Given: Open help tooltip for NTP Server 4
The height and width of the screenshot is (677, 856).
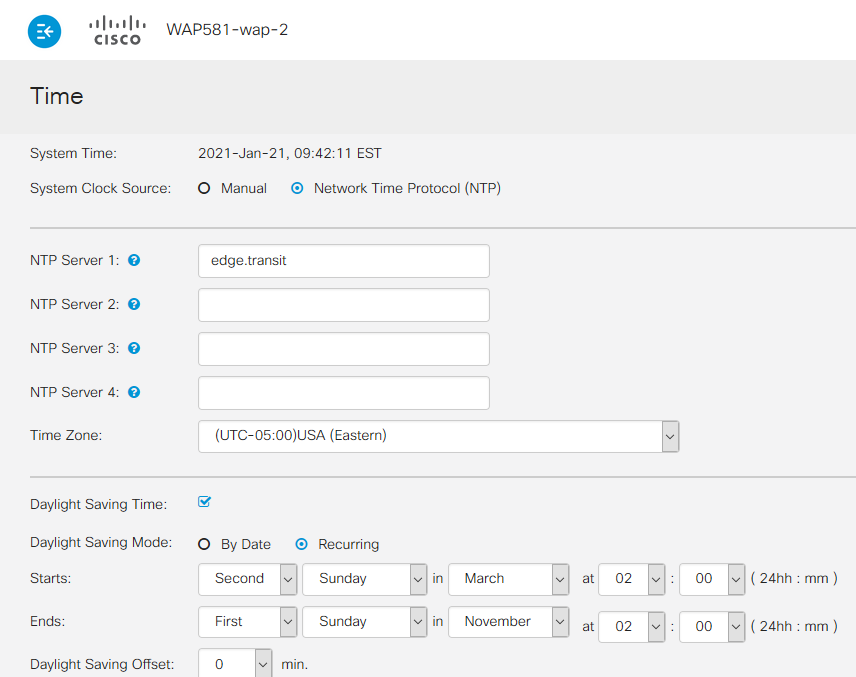Looking at the screenshot, I should point(133,392).
